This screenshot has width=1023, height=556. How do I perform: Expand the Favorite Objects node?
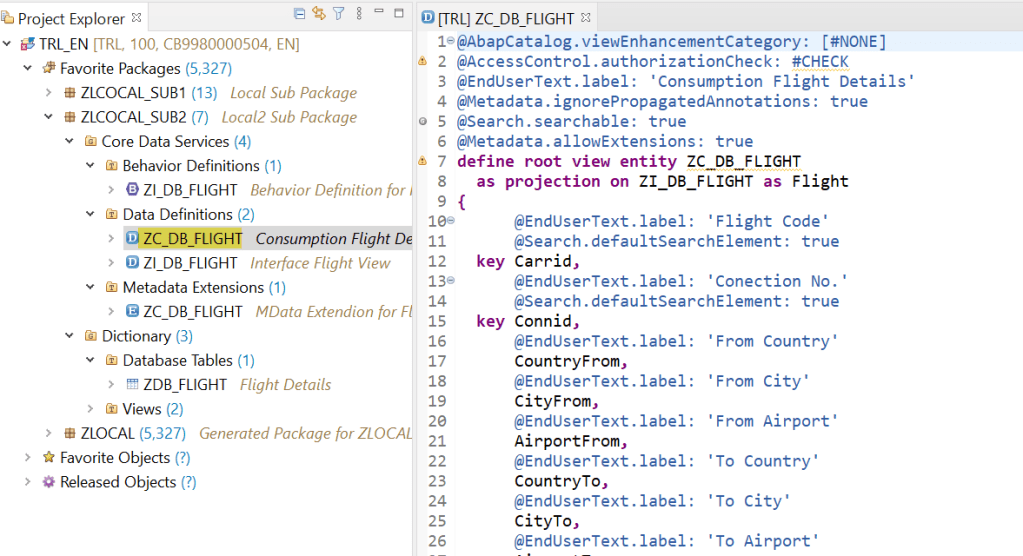tap(27, 457)
